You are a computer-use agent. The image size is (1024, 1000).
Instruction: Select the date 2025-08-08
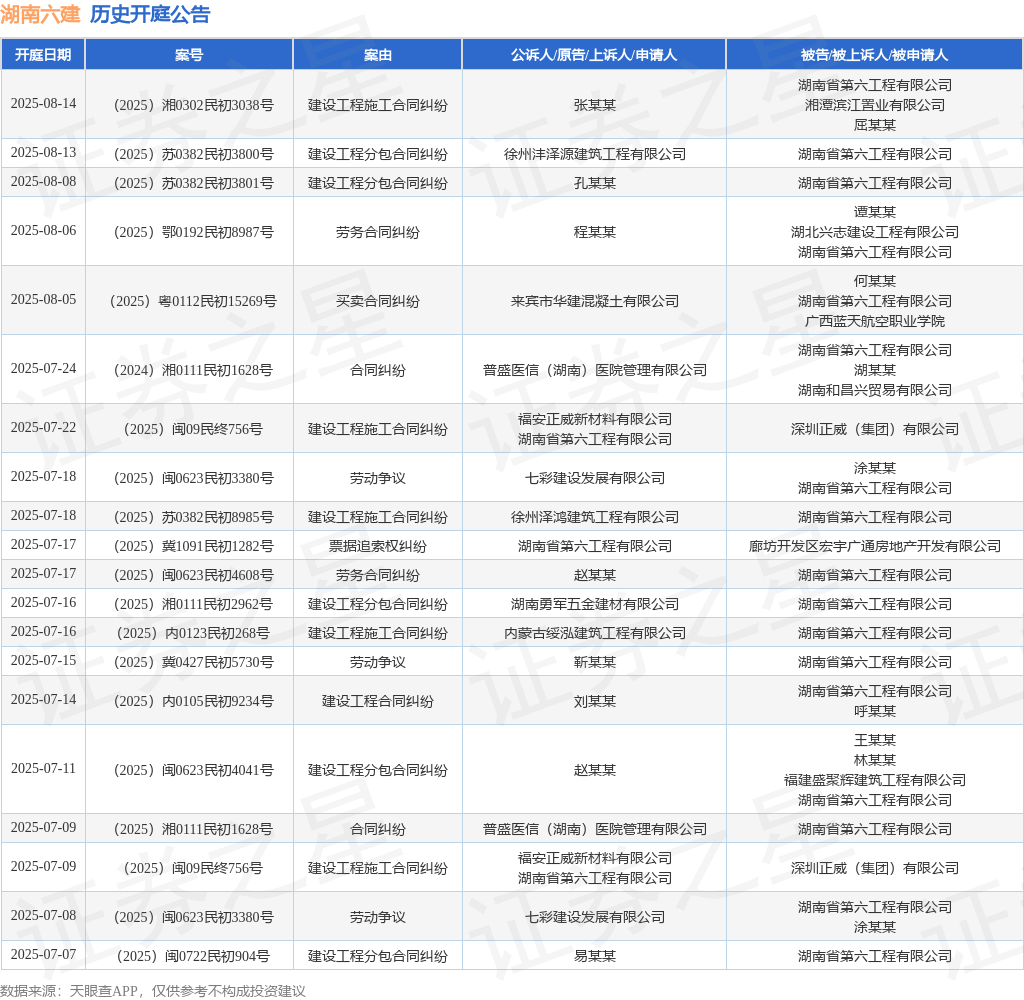pos(43,182)
